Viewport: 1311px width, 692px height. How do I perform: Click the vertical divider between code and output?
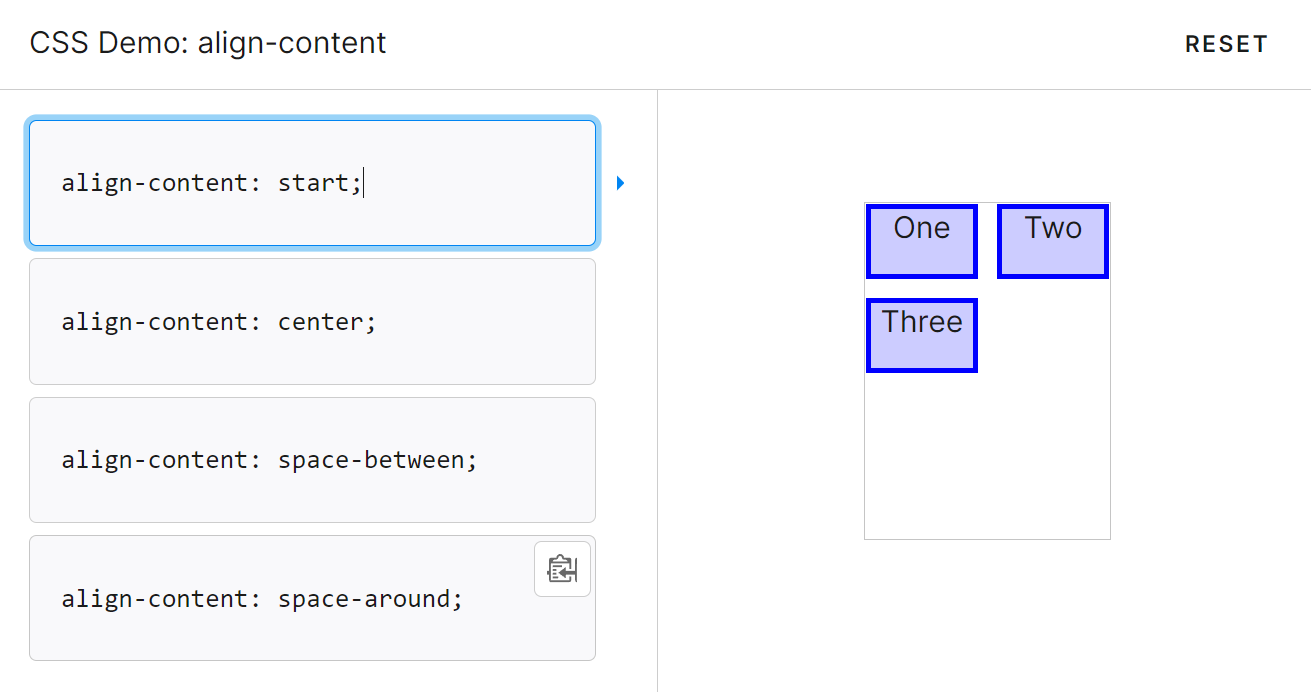pos(657,390)
